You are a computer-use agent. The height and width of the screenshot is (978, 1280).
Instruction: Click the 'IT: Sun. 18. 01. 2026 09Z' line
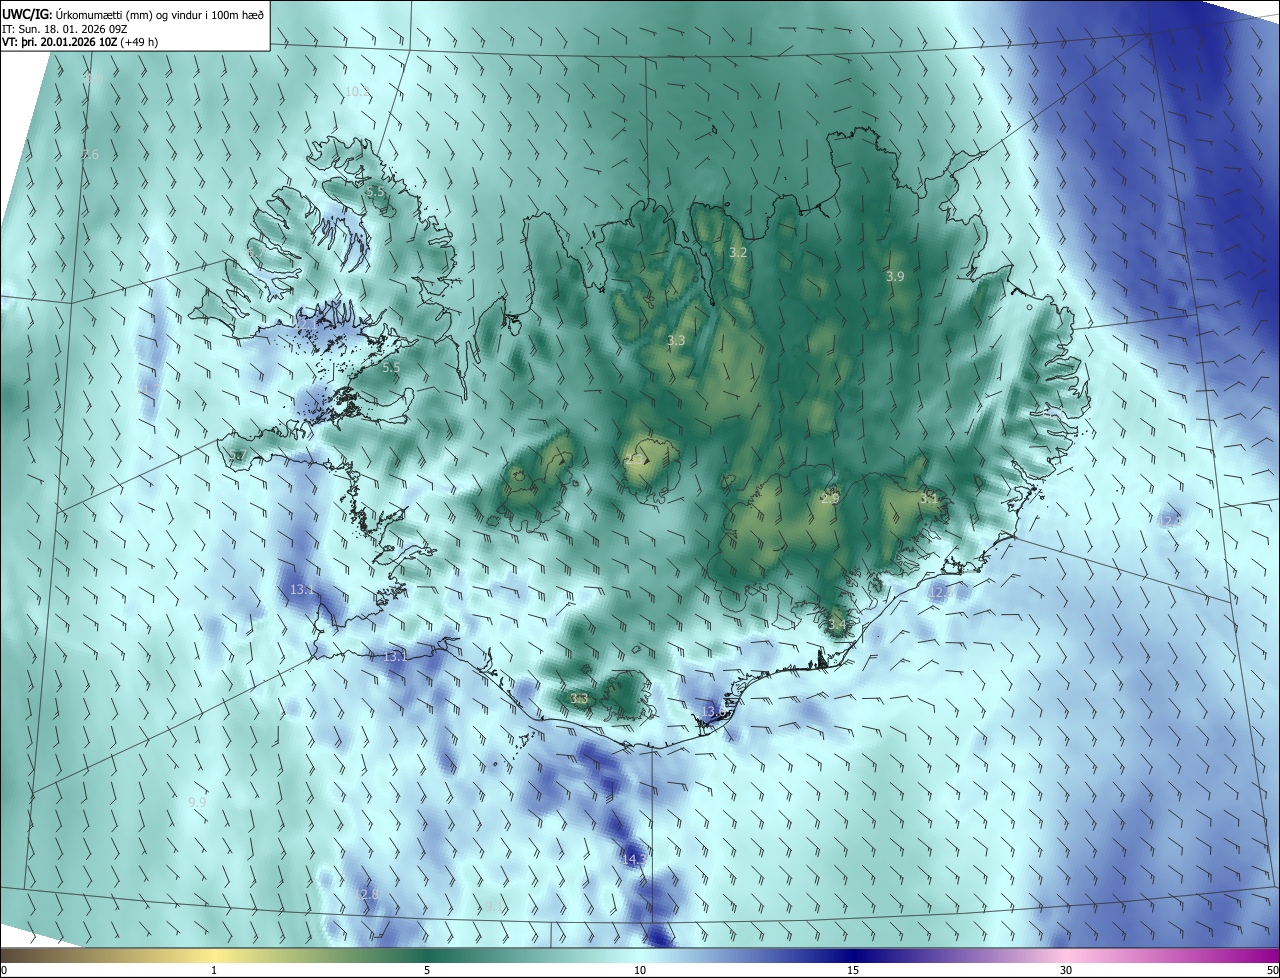tap(65, 29)
